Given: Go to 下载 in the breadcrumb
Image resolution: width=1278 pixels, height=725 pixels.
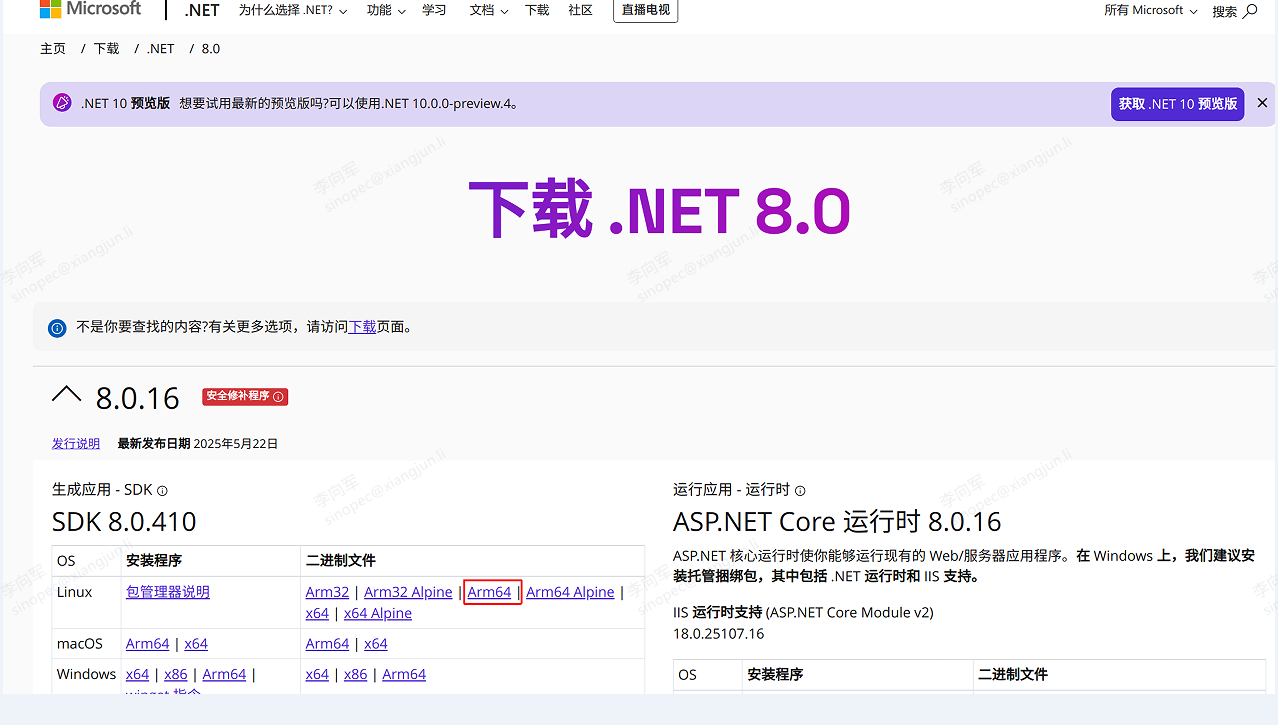Looking at the screenshot, I should point(106,48).
